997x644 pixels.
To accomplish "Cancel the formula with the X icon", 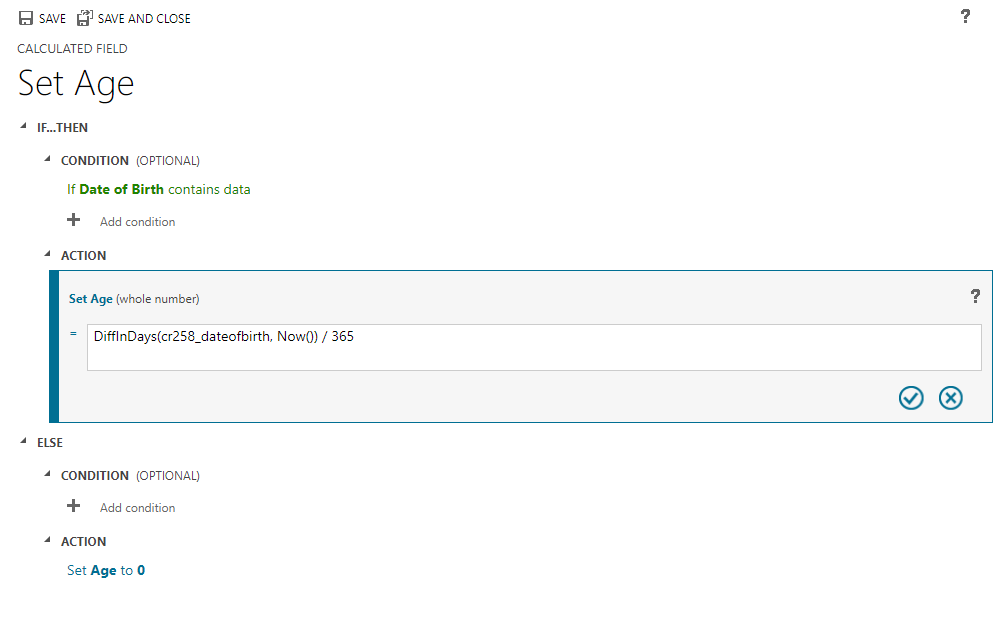I will 950,397.
